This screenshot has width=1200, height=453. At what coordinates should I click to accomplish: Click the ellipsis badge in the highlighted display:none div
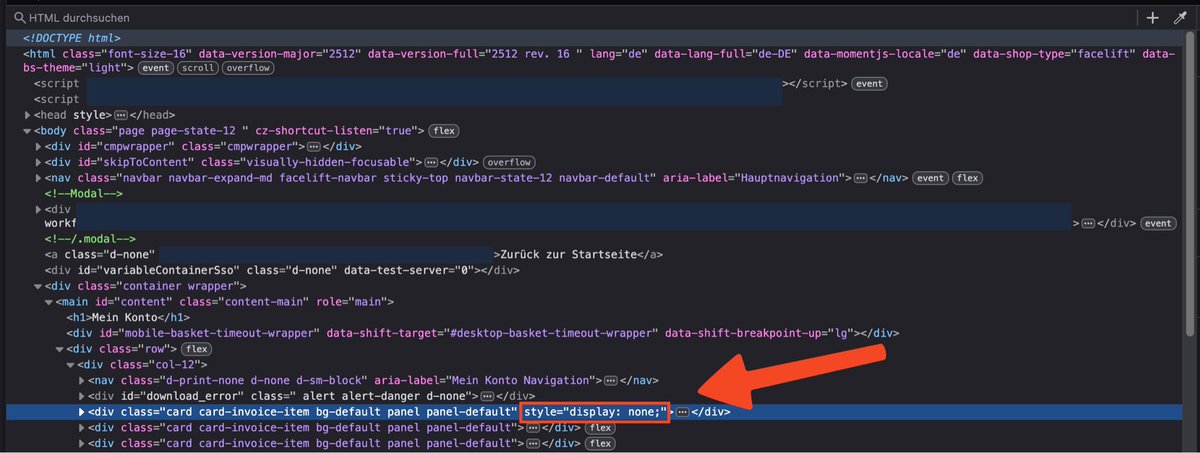pos(682,412)
